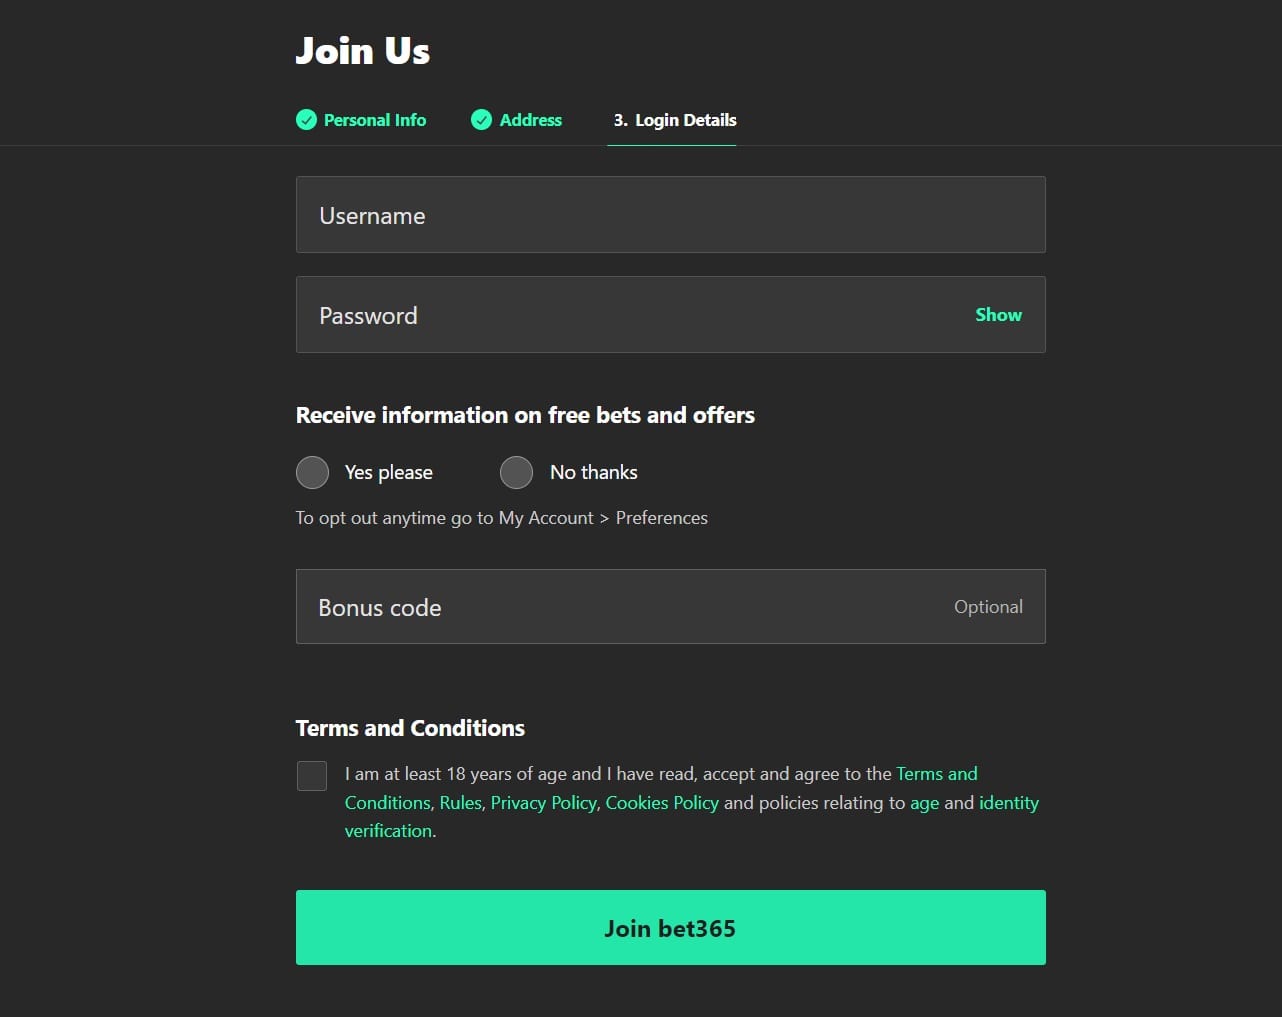Tick the age and terms agreement checkbox
The width and height of the screenshot is (1282, 1017).
312,776
